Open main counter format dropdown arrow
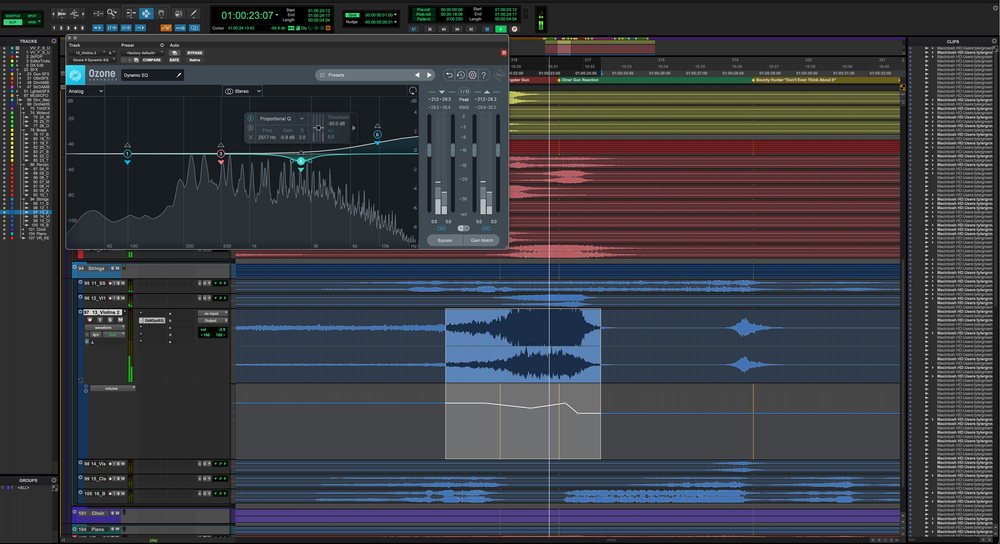This screenshot has width=1000, height=544. (x=277, y=15)
